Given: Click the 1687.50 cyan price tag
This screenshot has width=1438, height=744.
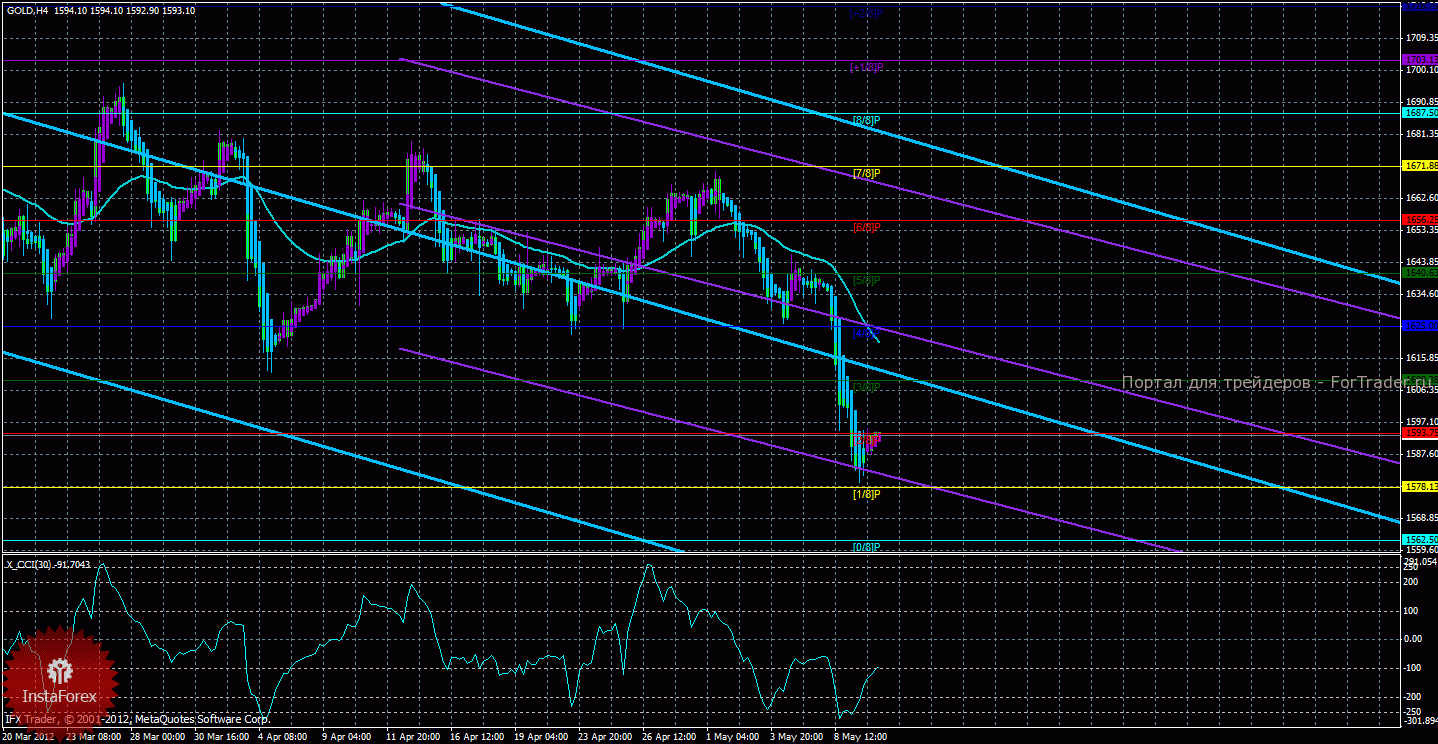Looking at the screenshot, I should coord(1419,113).
